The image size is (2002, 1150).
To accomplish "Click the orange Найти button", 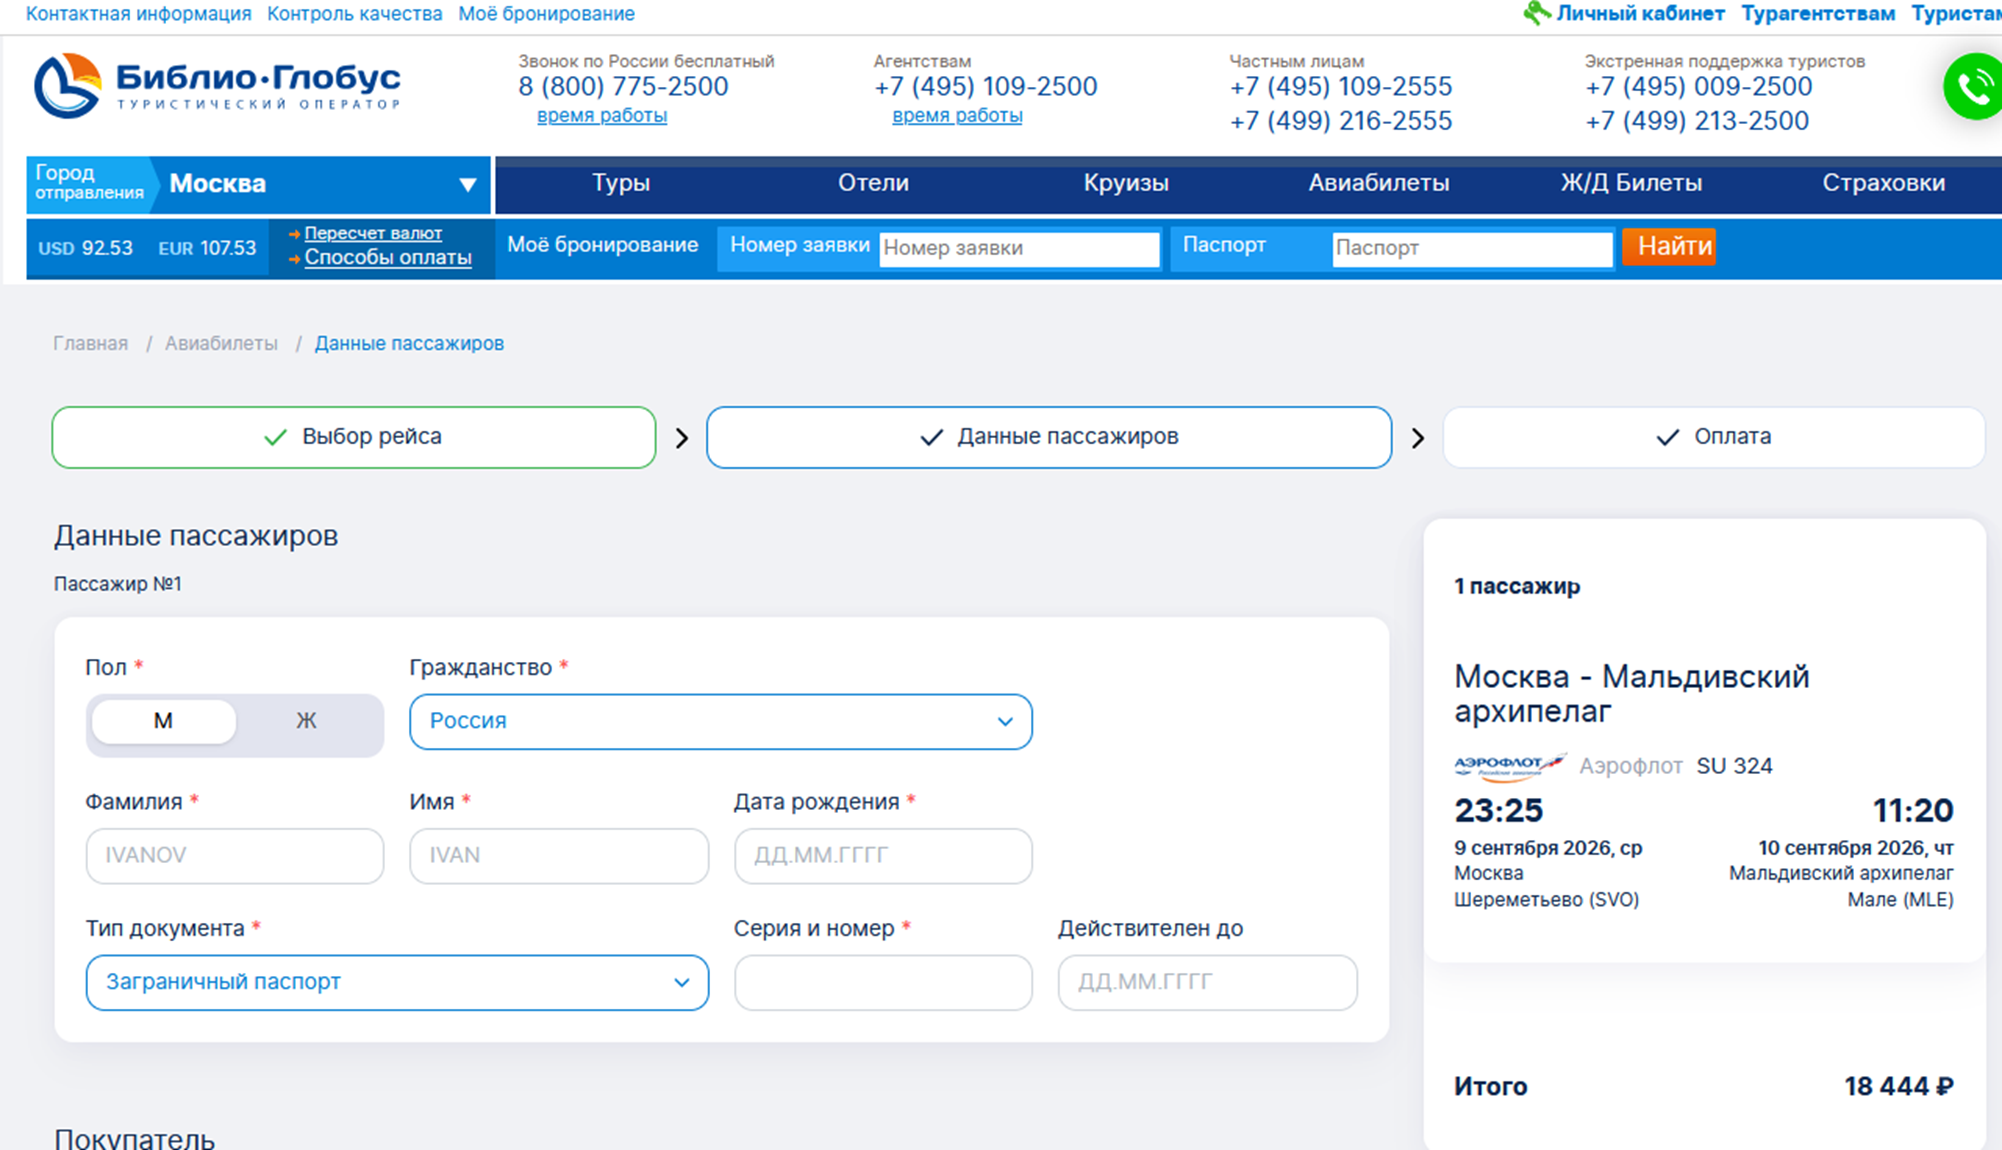I will click(x=1669, y=246).
